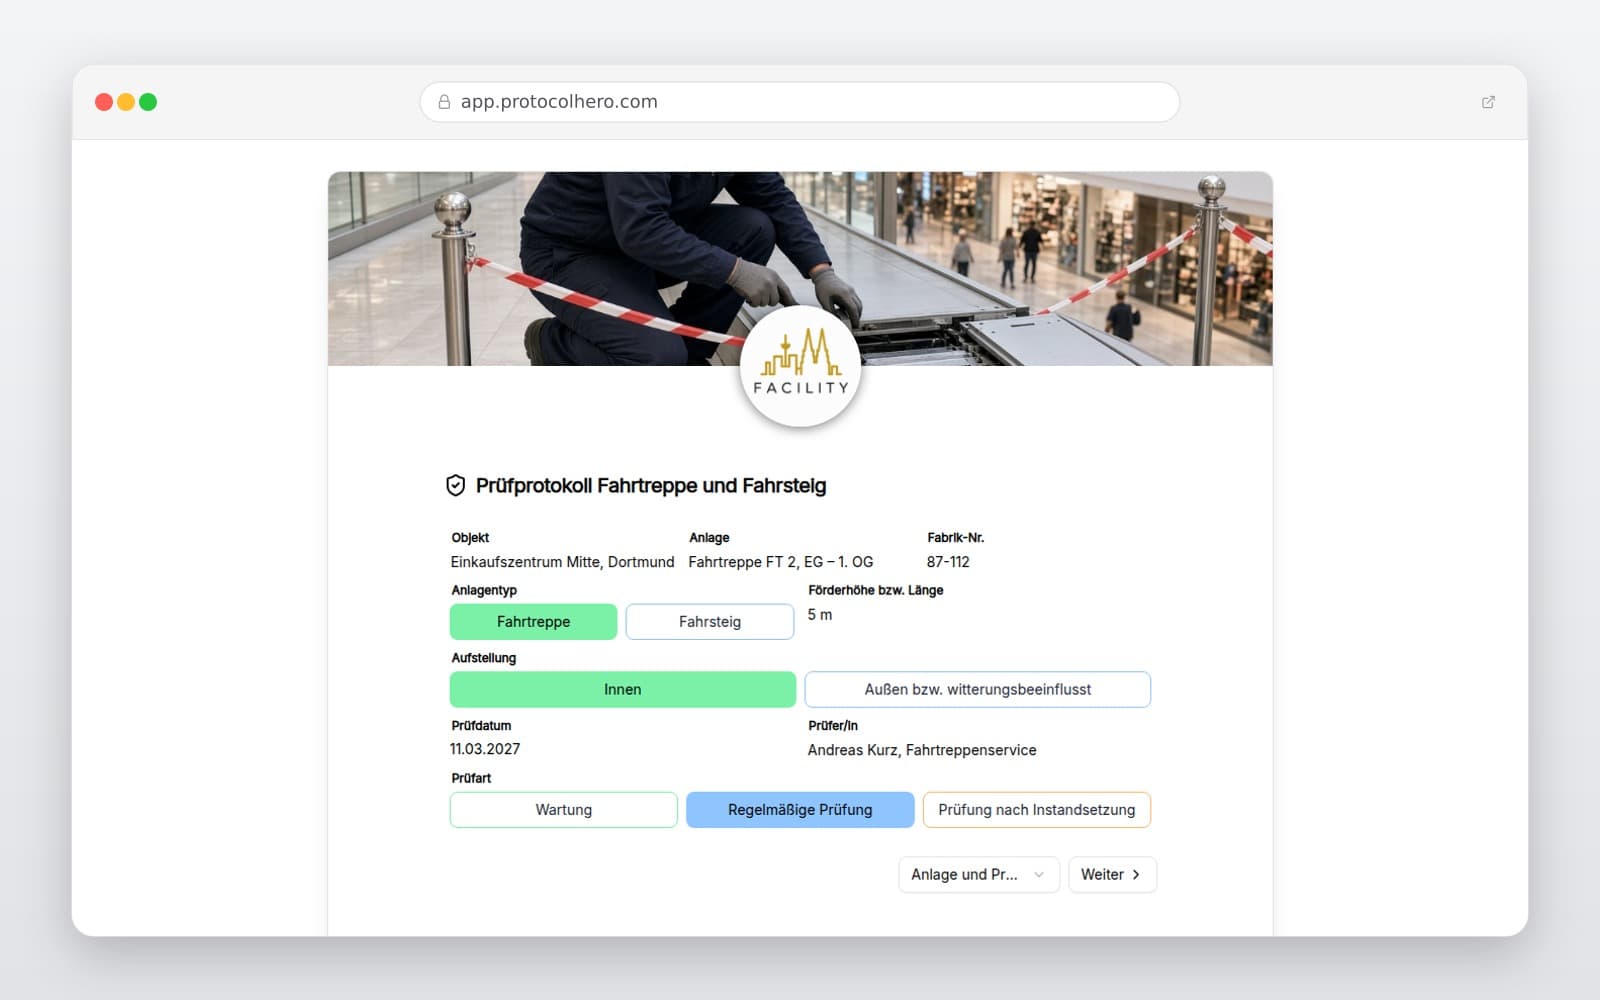Choose Außen bzw. witterungsbeeinflusst option
Image resolution: width=1600 pixels, height=1000 pixels.
tap(978, 690)
